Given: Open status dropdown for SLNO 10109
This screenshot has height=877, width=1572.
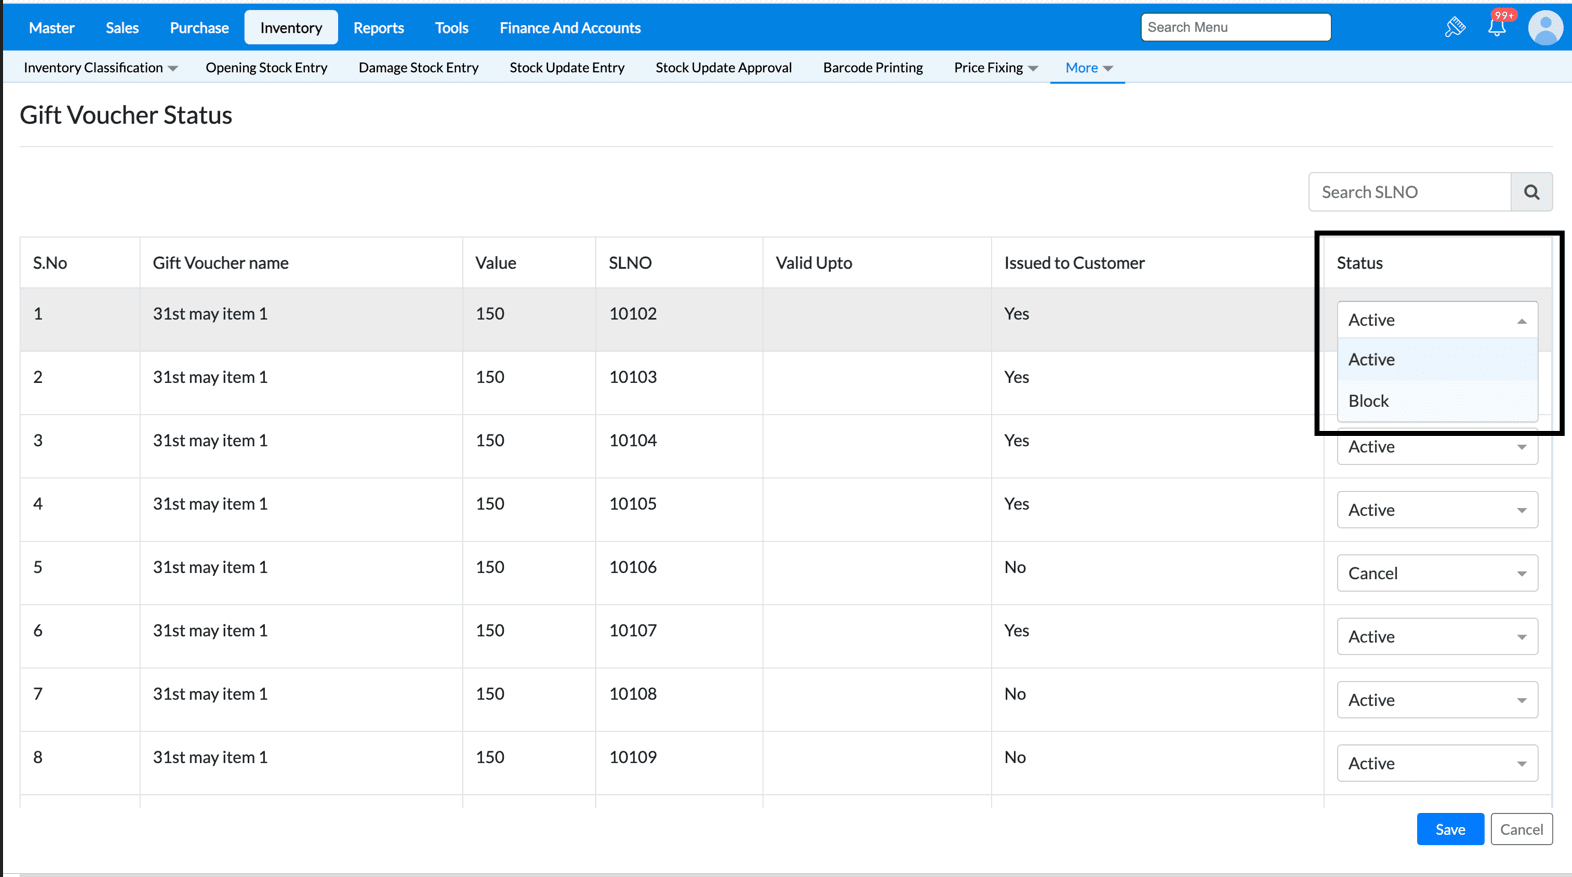Looking at the screenshot, I should [1436, 763].
